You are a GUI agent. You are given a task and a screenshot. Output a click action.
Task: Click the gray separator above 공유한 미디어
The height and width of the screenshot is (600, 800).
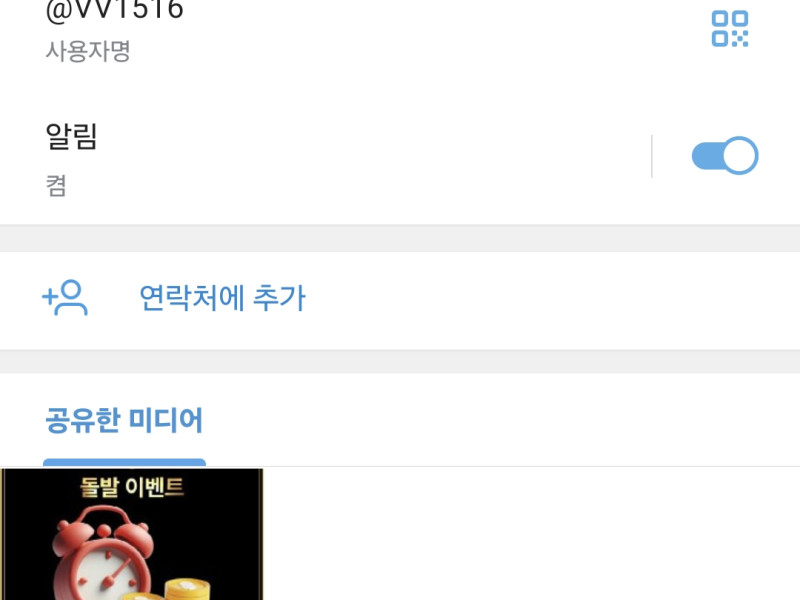pos(400,362)
